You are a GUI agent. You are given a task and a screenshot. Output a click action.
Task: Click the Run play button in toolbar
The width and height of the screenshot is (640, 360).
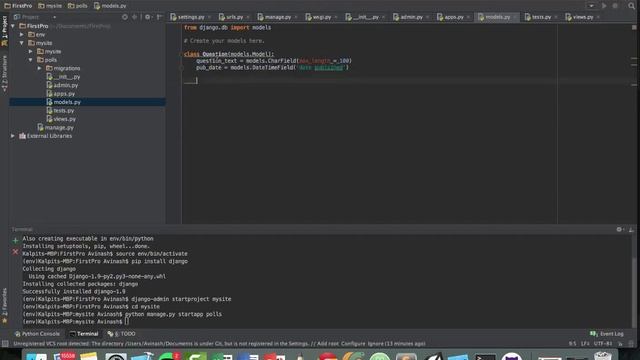click(604, 6)
